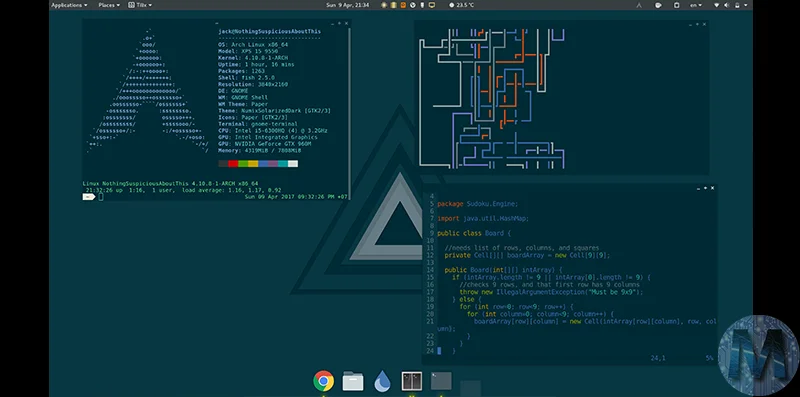Click the sun-shaped tray icon
800x397 pixels.
[x=384, y=5]
